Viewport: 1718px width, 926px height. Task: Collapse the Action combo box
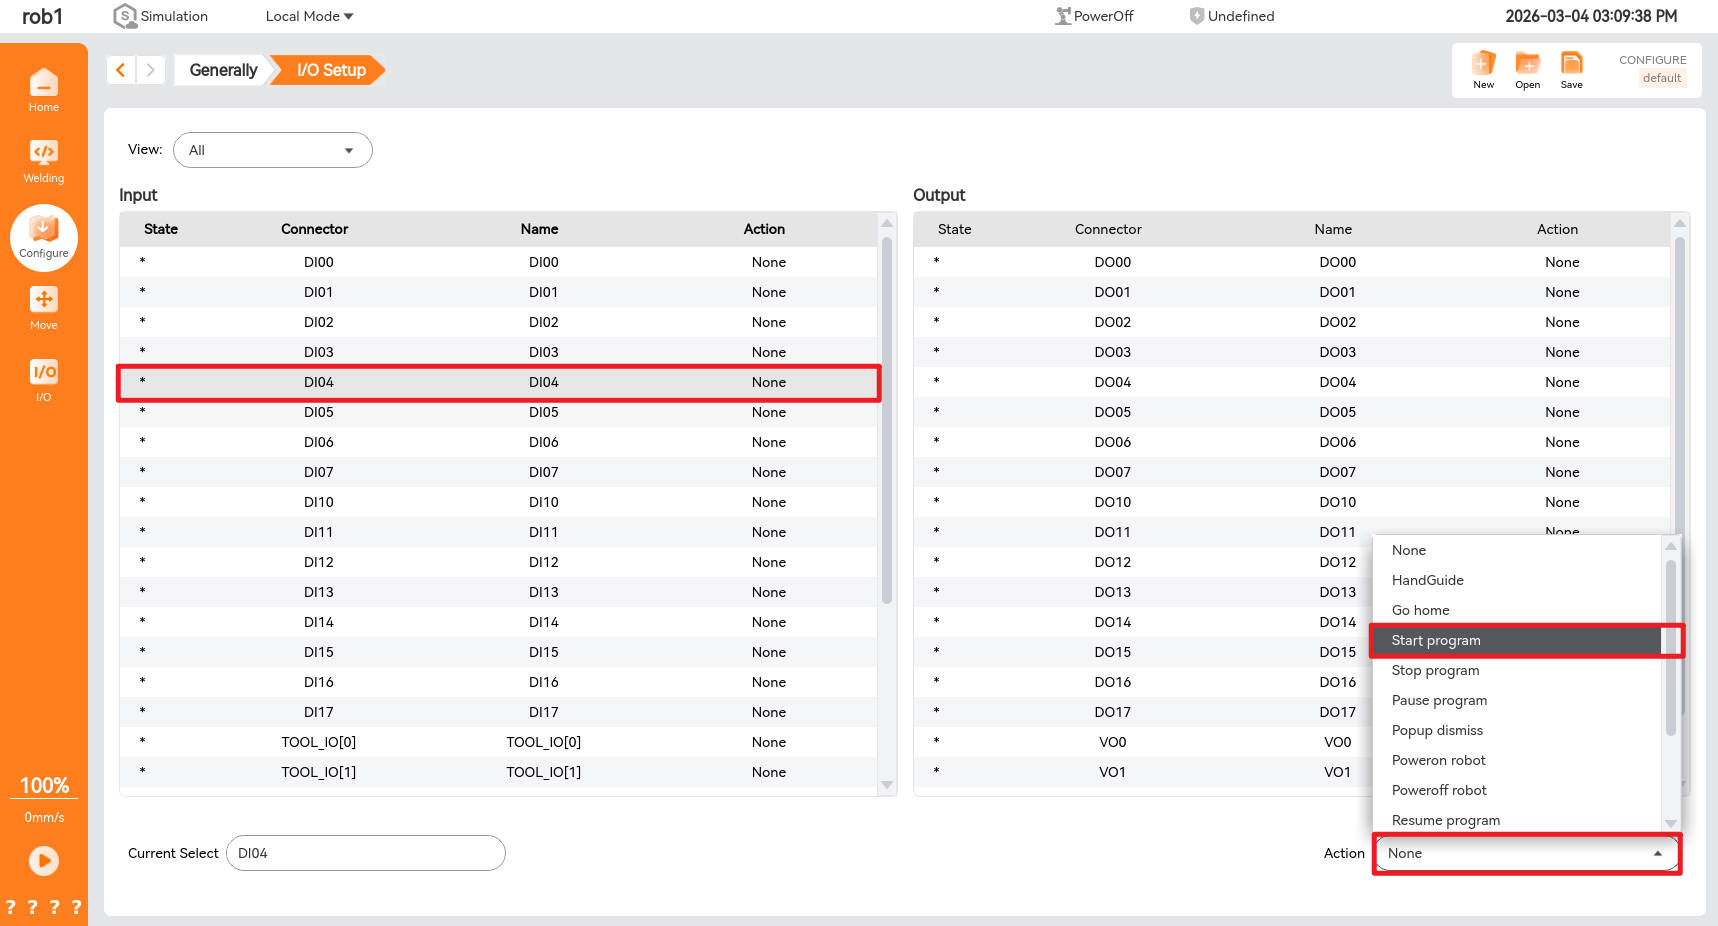1526,853
